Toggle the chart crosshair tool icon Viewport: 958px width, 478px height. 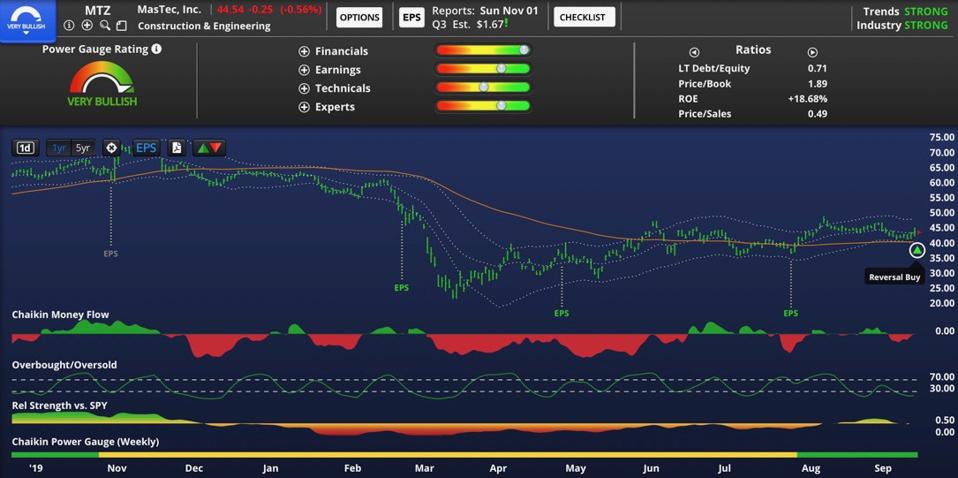[111, 148]
